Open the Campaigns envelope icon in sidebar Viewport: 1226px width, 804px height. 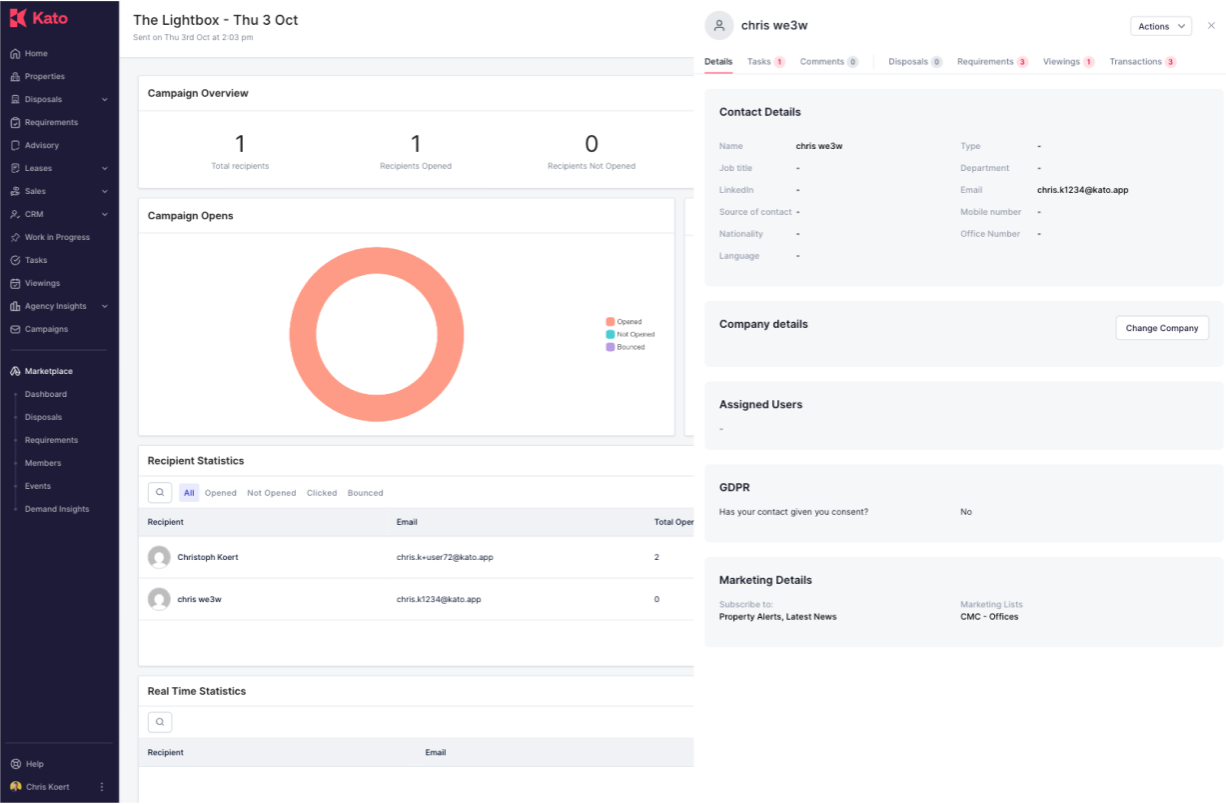[x=15, y=329]
